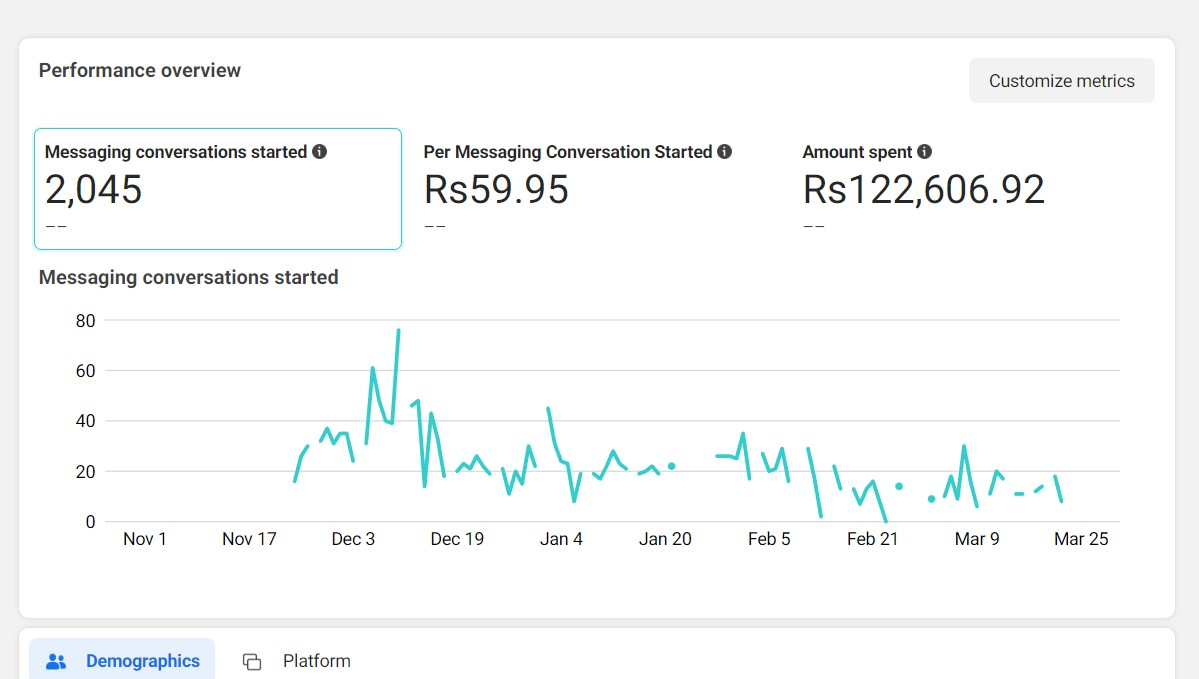Click the Dec 3 axis label
Image resolution: width=1199 pixels, height=679 pixels.
353,539
